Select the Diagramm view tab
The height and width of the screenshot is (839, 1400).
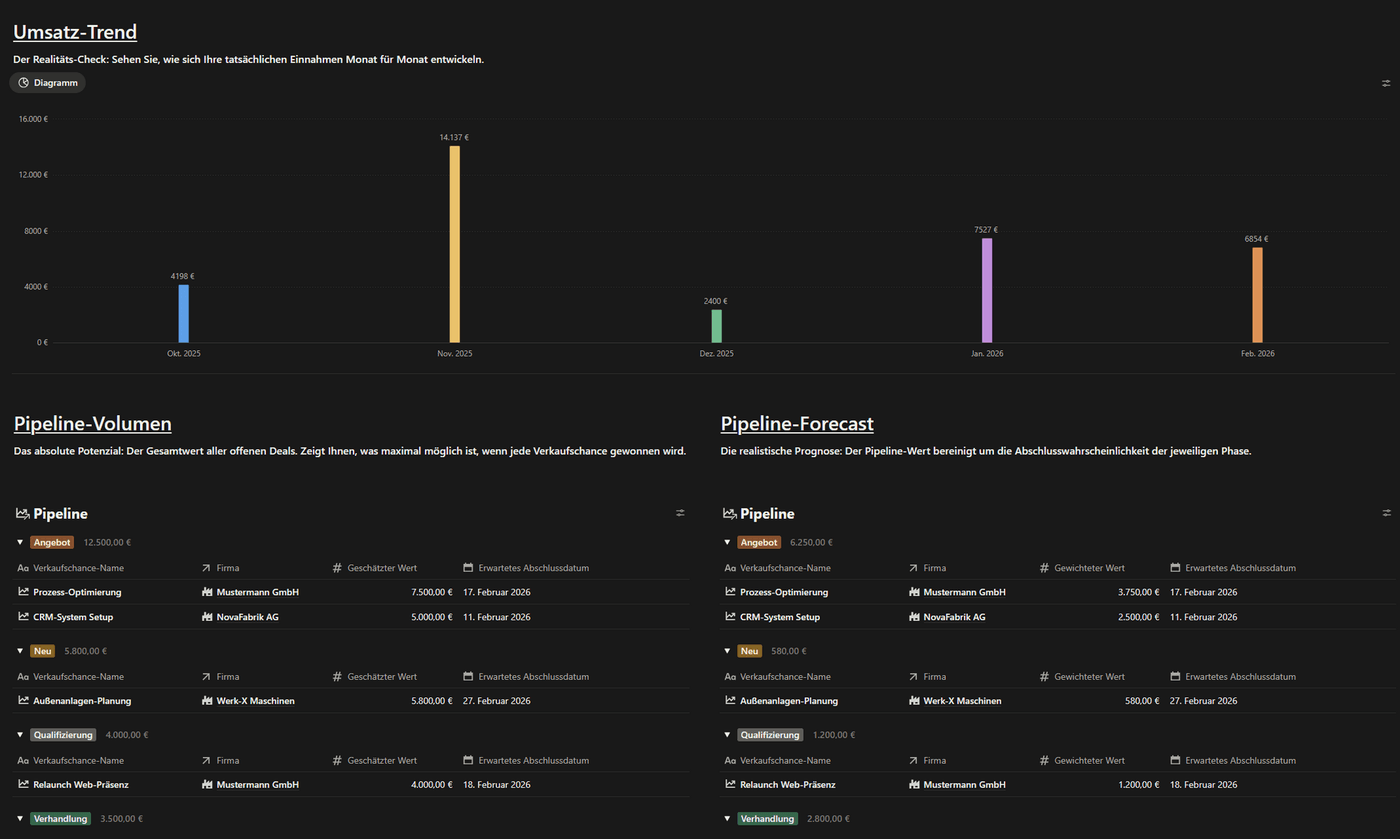coord(48,83)
